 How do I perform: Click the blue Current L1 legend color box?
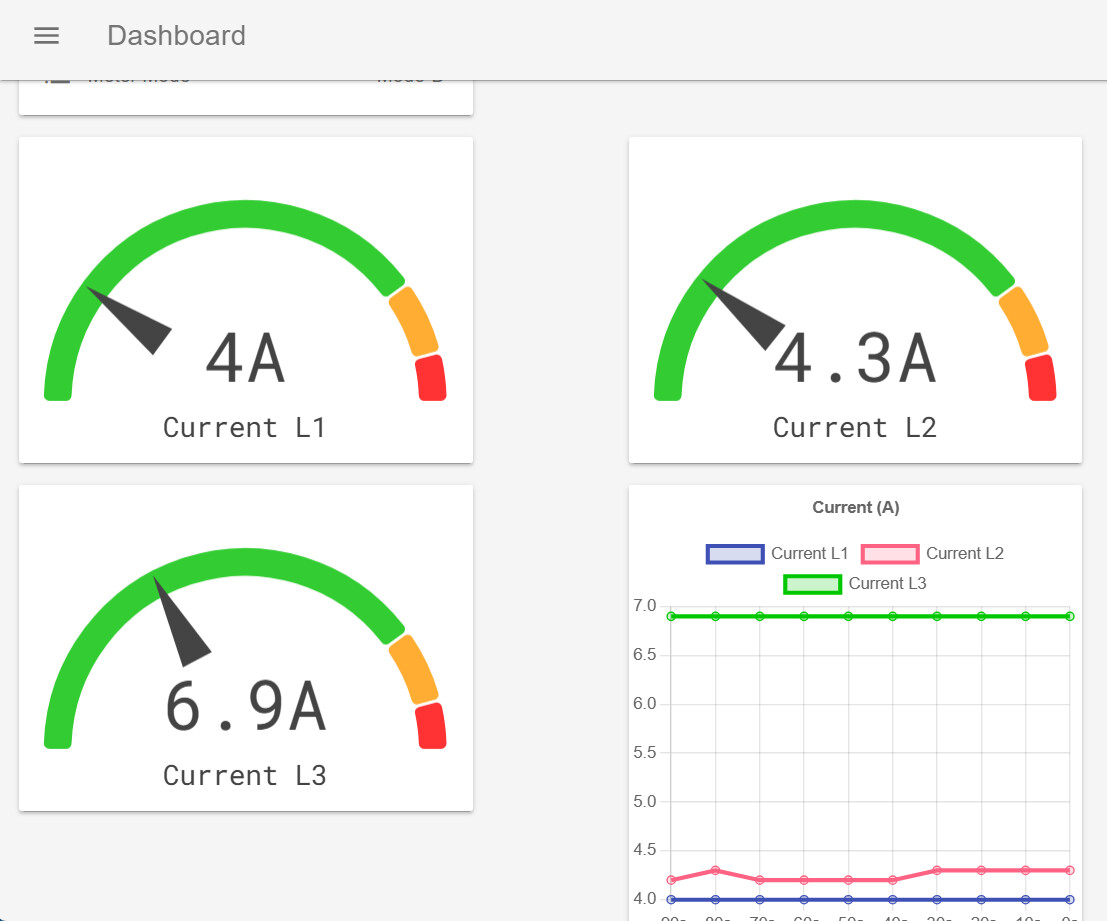pyautogui.click(x=735, y=554)
